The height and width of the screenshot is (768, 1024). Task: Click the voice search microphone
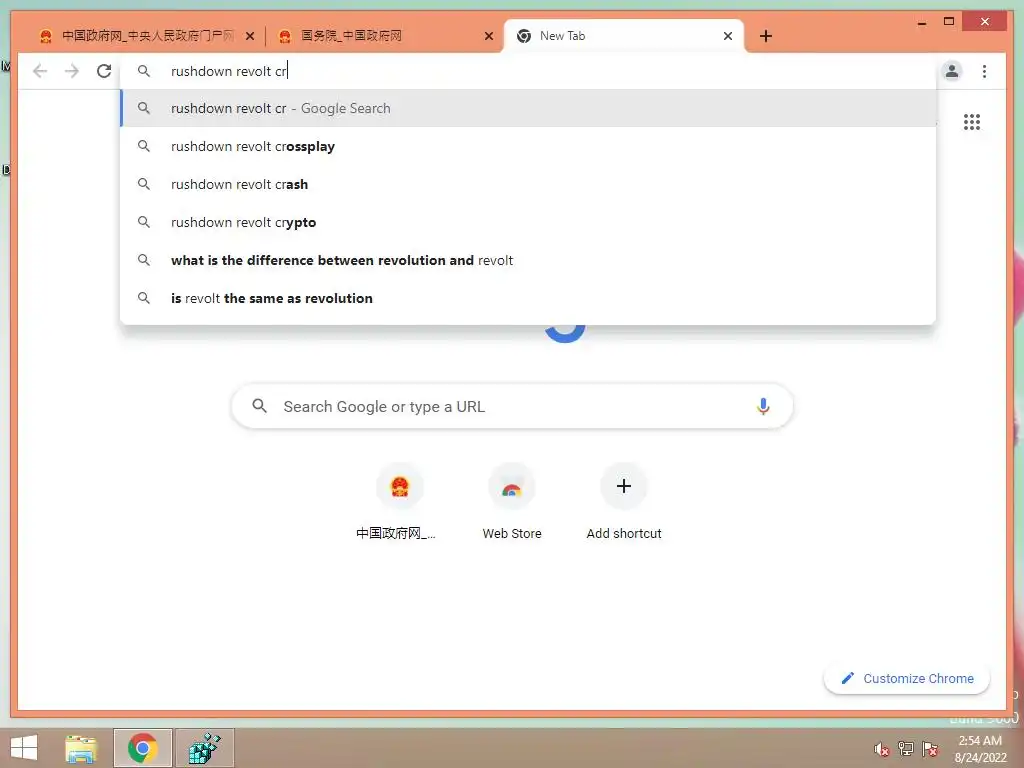(x=763, y=406)
